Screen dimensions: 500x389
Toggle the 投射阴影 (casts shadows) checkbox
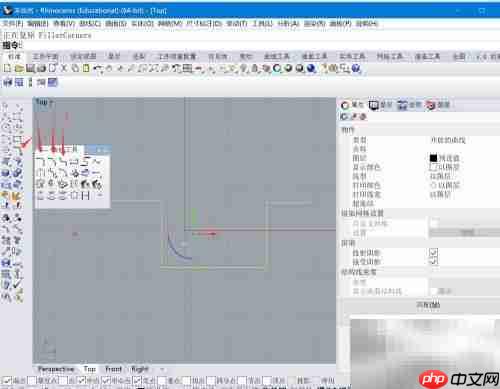click(x=434, y=252)
